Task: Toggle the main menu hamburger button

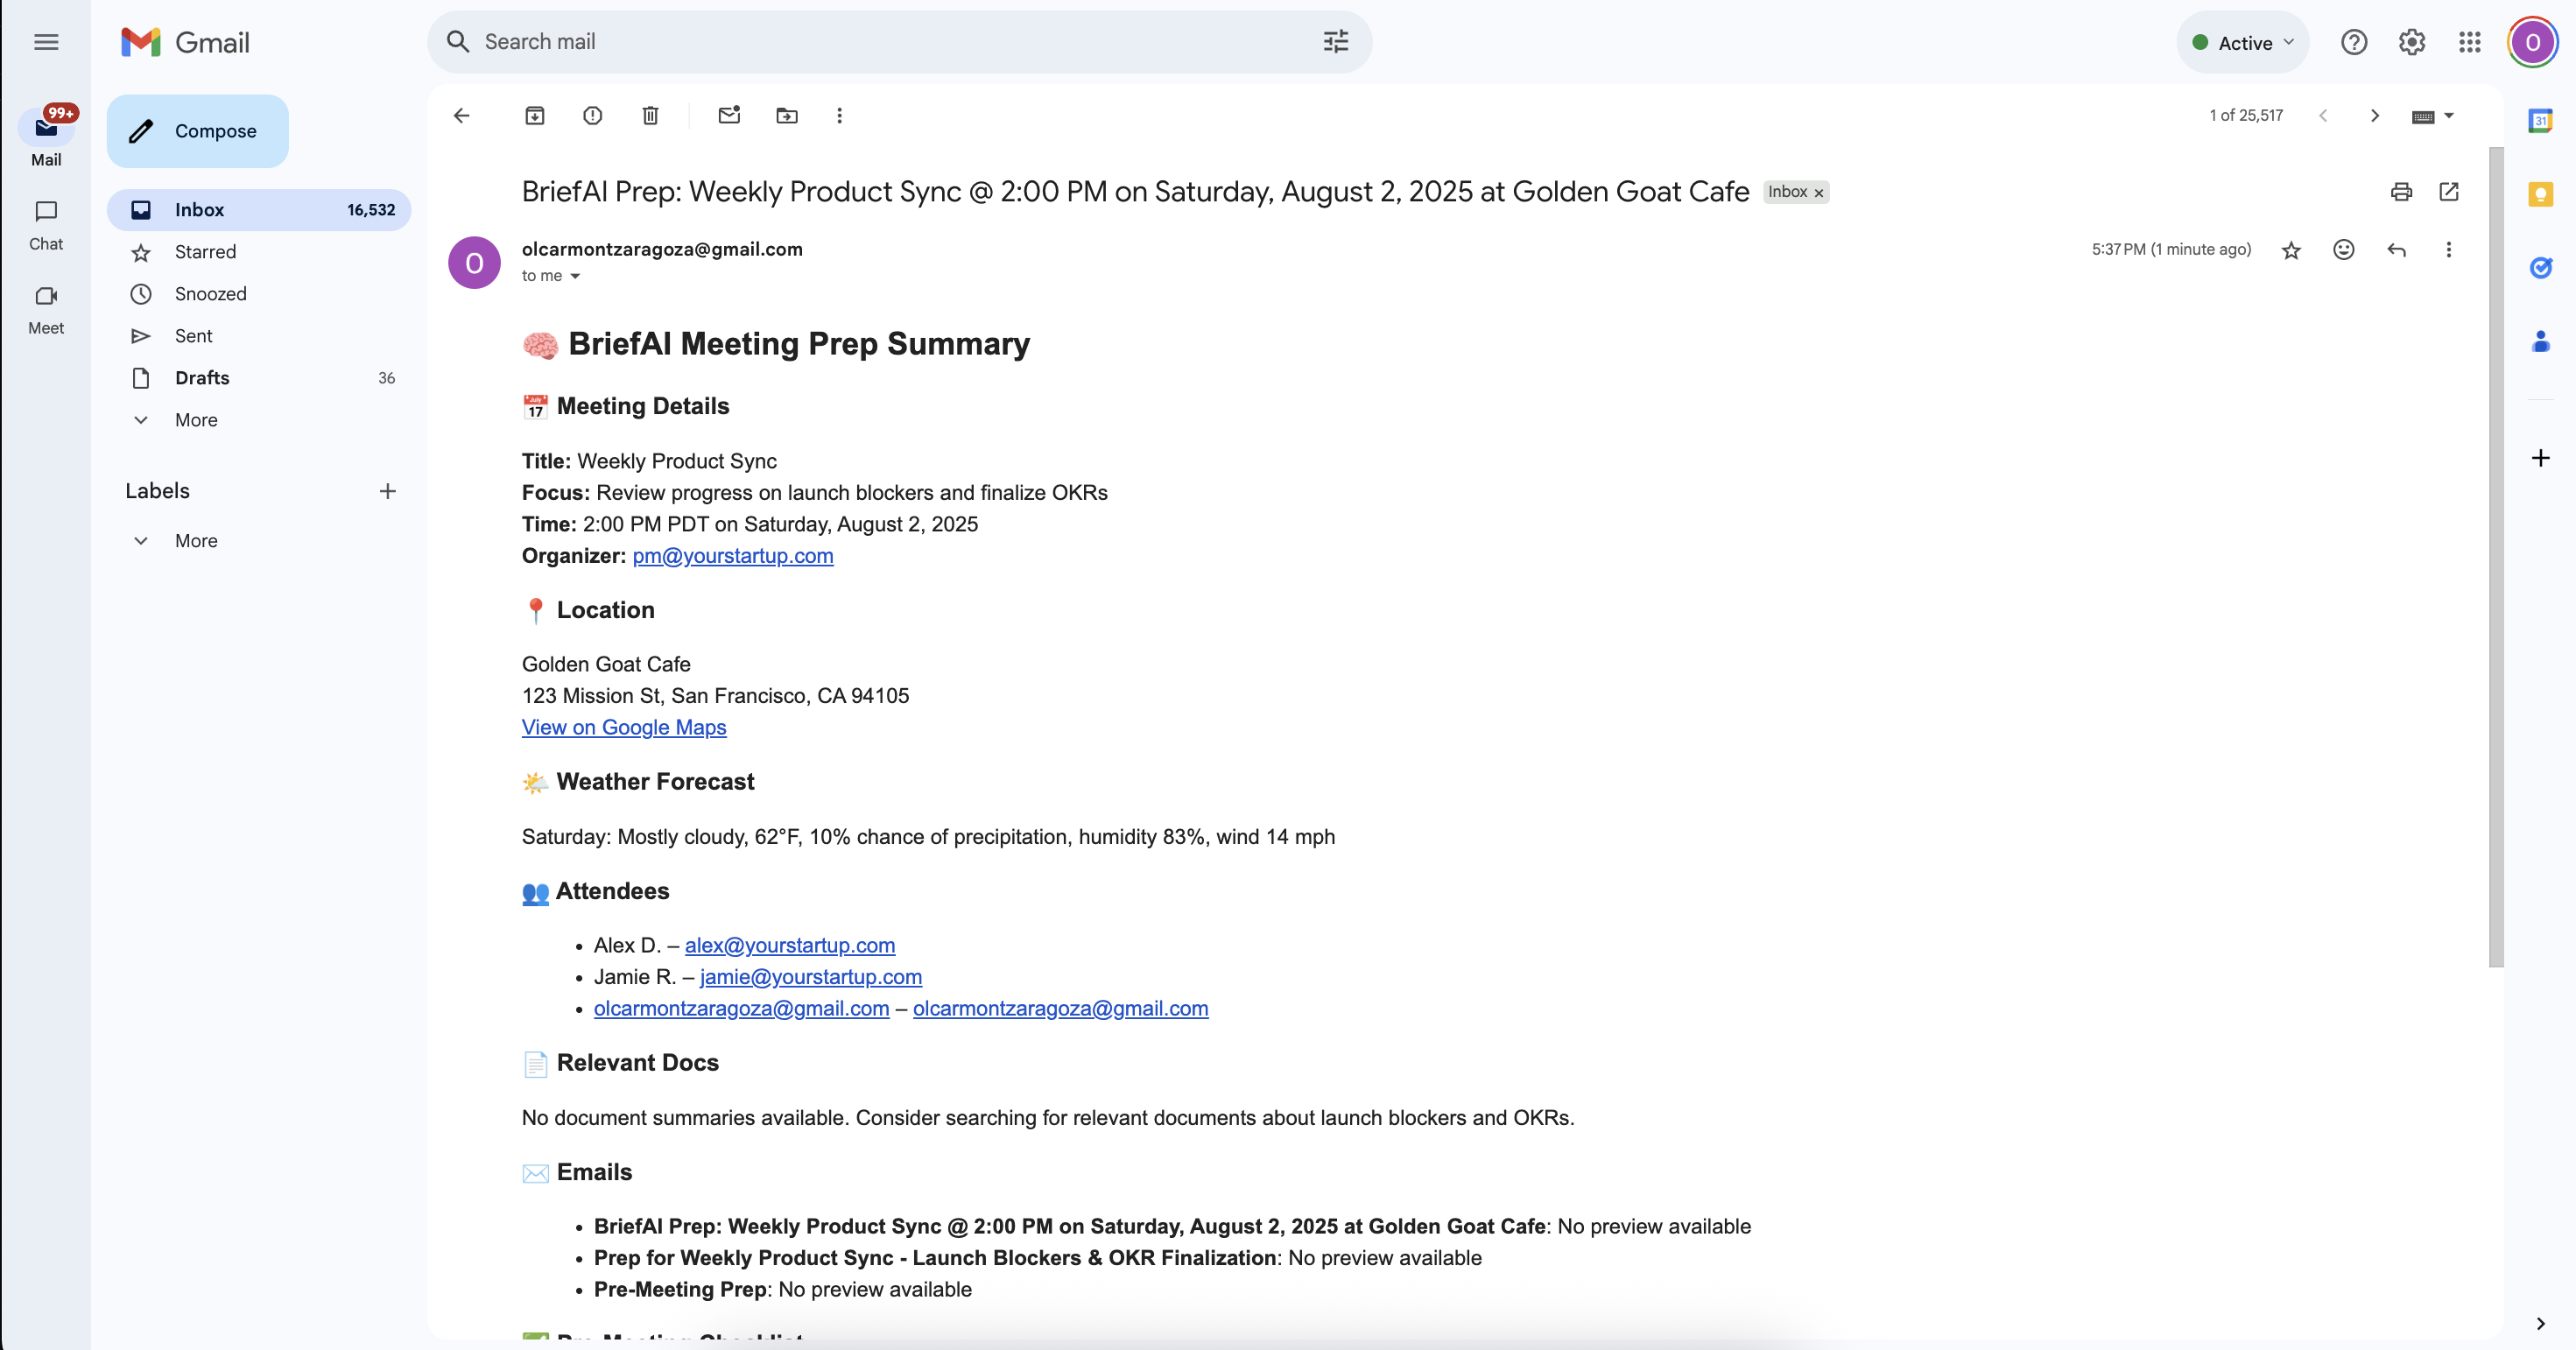Action: tap(46, 42)
